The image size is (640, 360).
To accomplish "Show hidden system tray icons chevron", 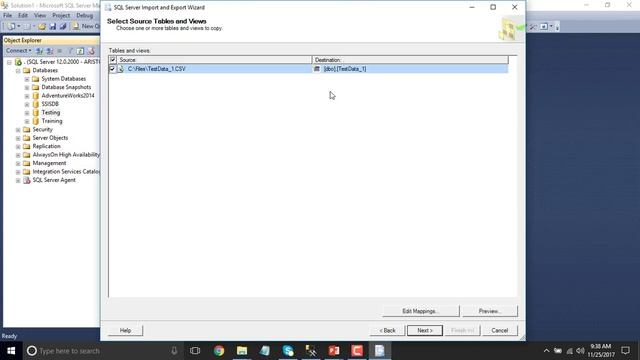I will [546, 351].
